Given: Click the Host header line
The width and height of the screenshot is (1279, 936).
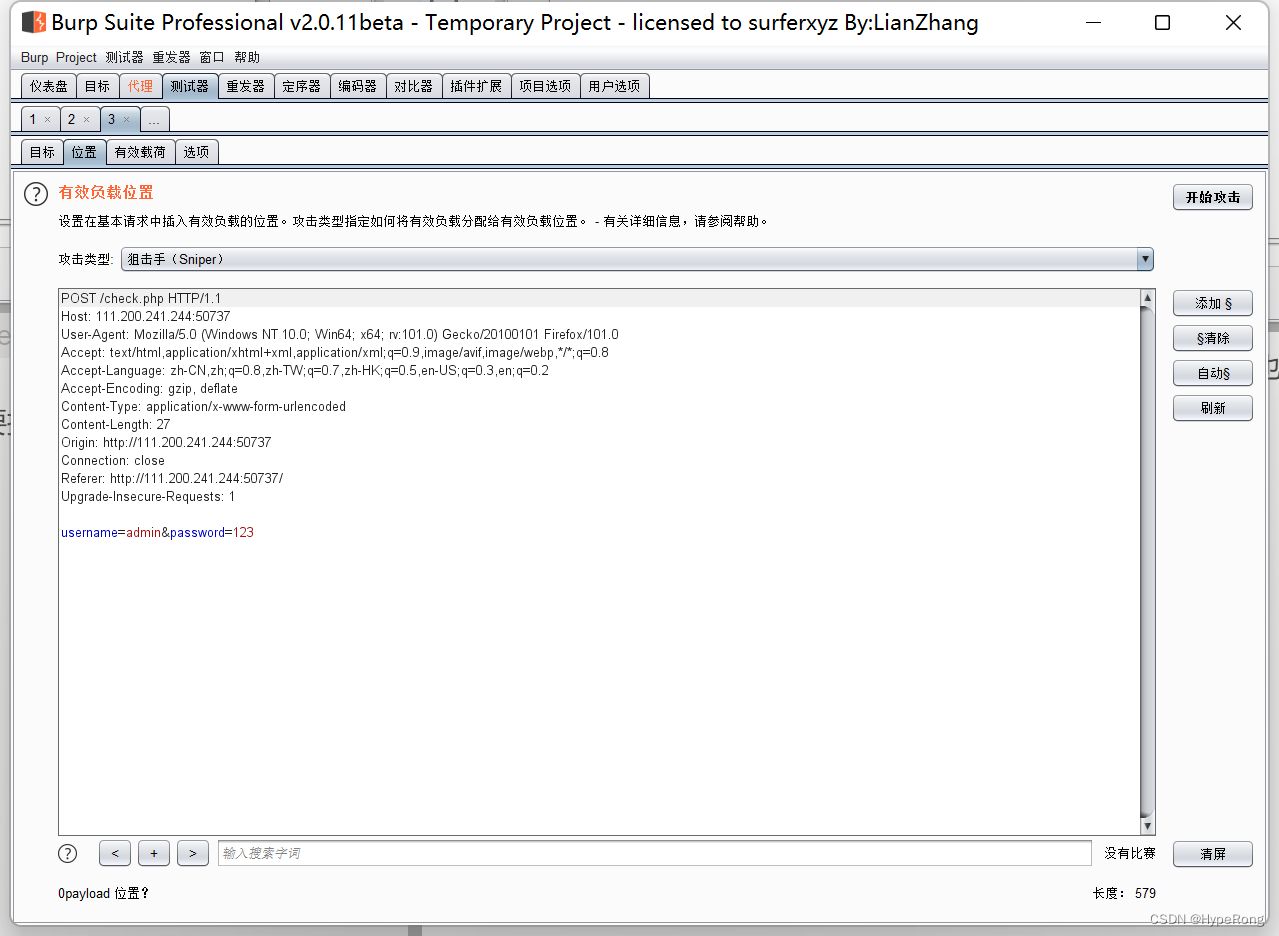Looking at the screenshot, I should tap(146, 316).
